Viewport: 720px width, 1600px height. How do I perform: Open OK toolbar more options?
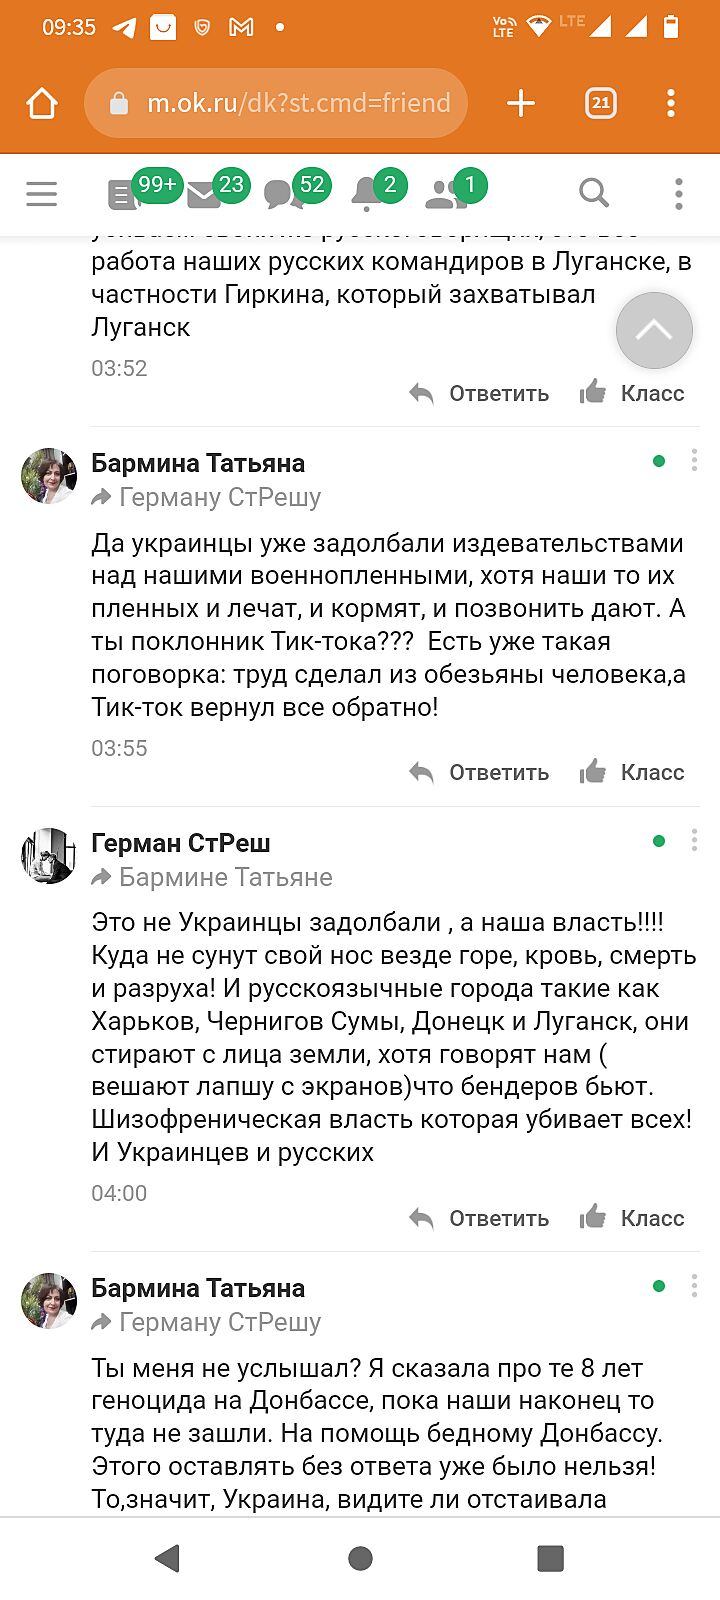click(678, 193)
